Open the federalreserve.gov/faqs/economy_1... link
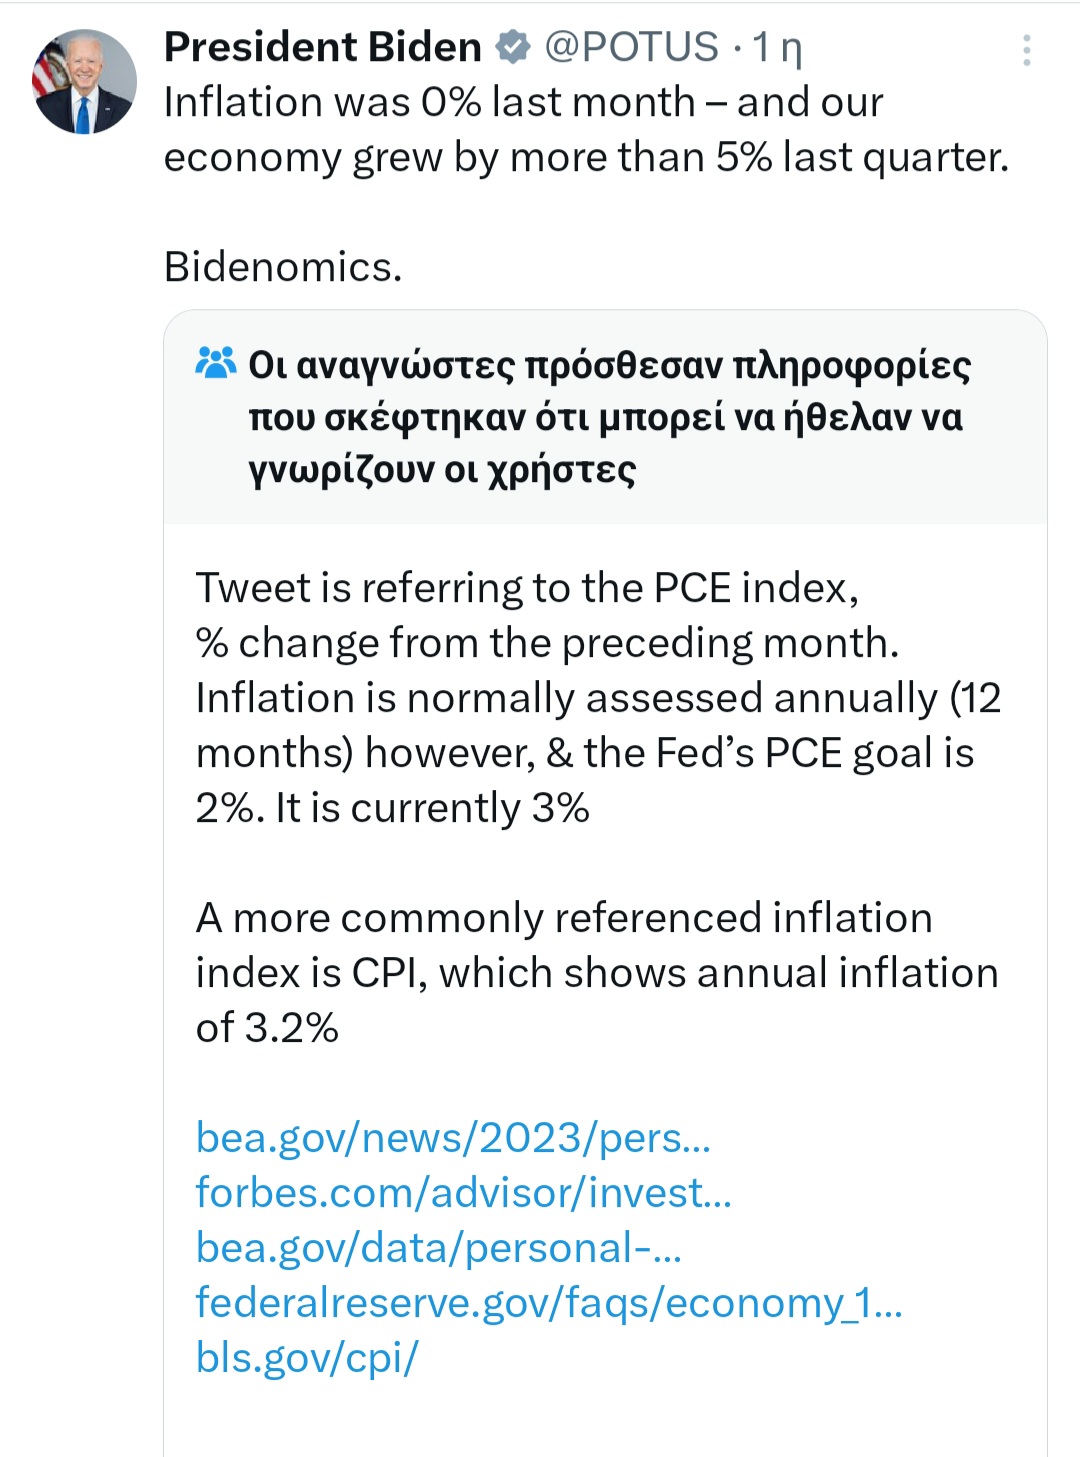Viewport: 1080px width, 1457px height. [548, 1303]
